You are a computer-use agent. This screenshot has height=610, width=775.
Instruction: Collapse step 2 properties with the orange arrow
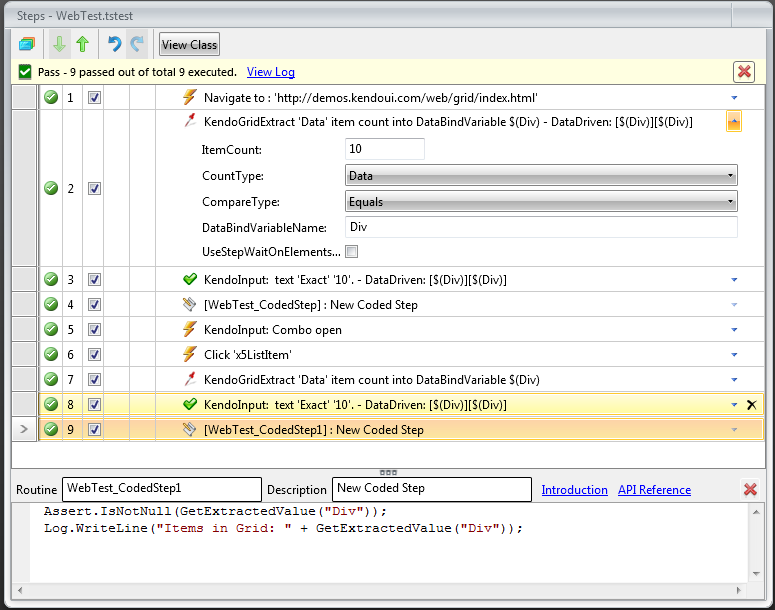pyautogui.click(x=733, y=122)
